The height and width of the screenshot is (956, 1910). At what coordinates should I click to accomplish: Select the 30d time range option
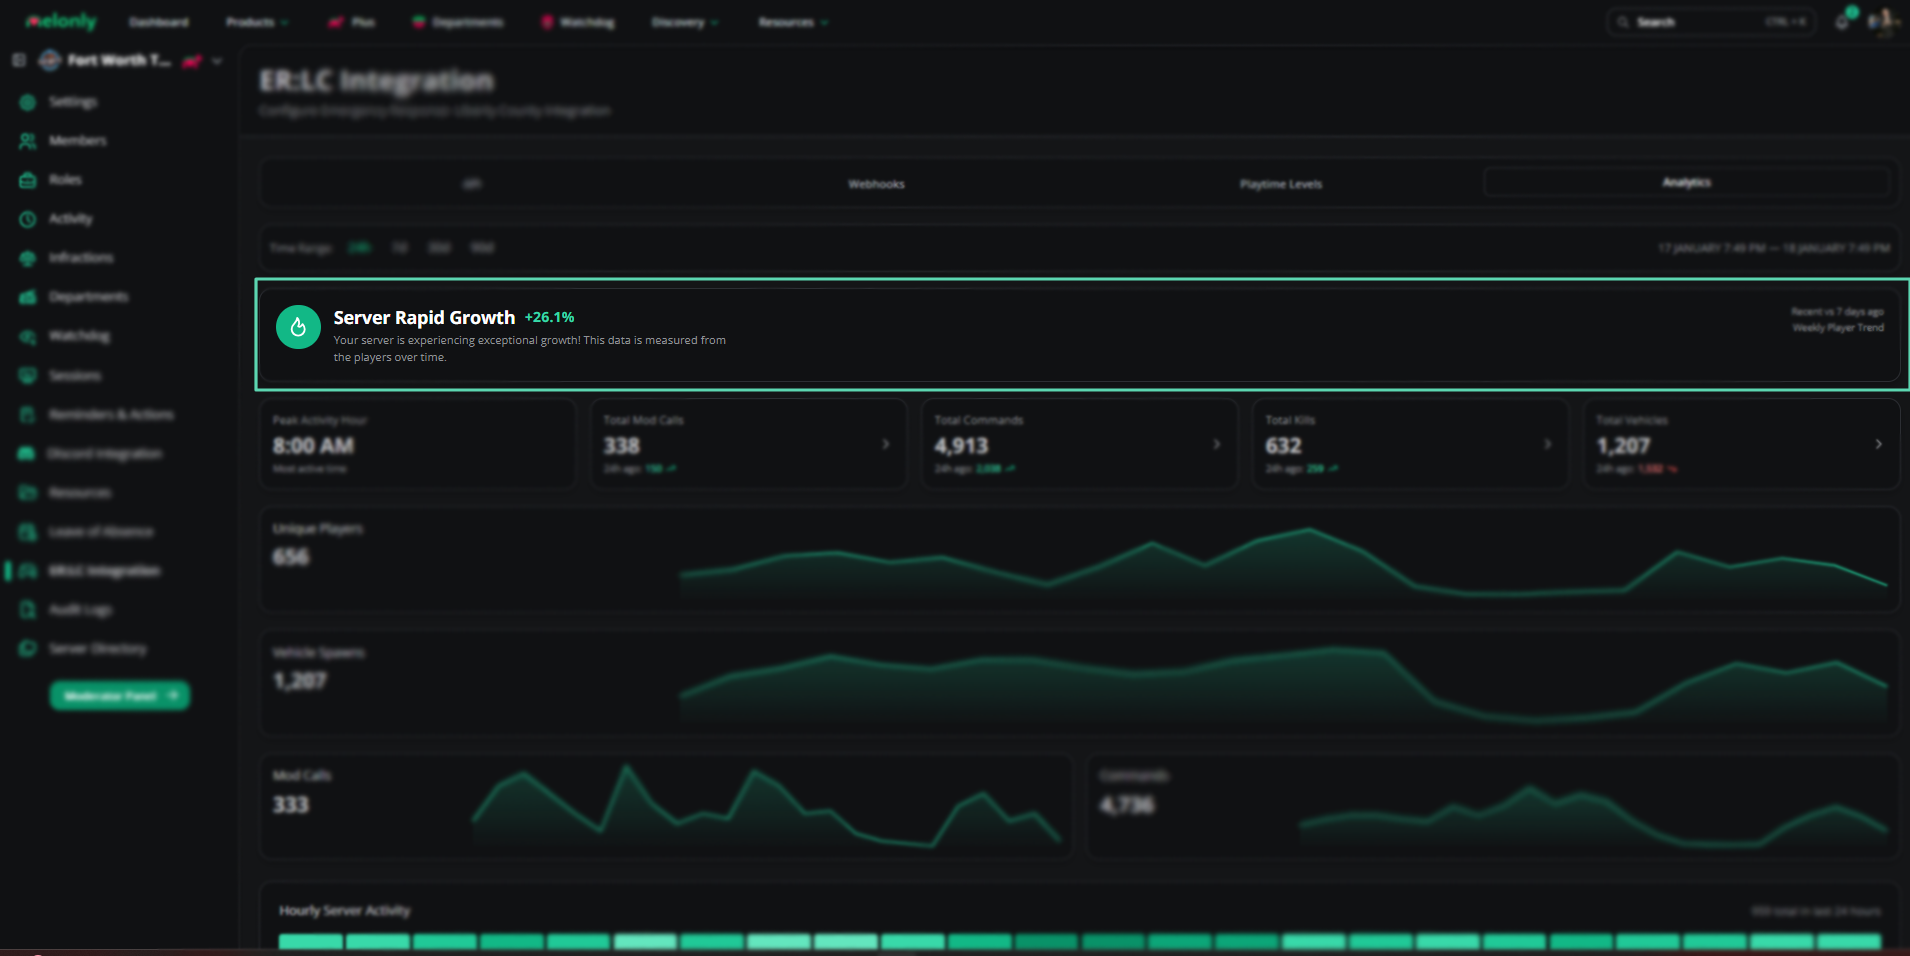coord(439,247)
